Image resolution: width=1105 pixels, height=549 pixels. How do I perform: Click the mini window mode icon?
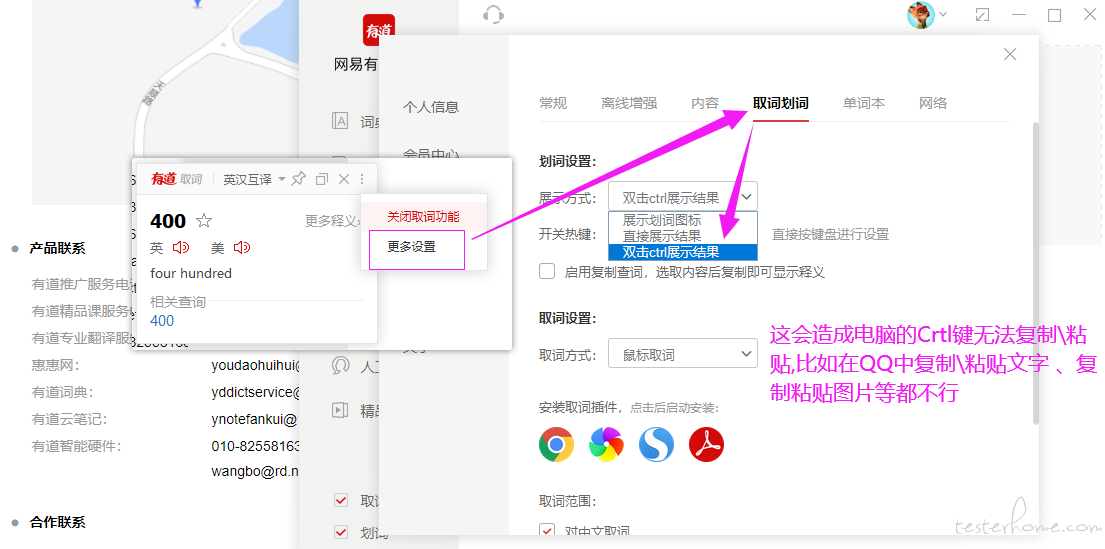click(982, 15)
